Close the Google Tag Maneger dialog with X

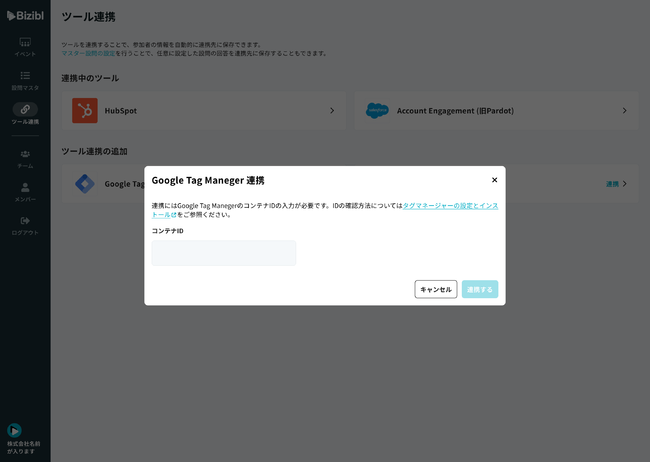click(x=494, y=180)
